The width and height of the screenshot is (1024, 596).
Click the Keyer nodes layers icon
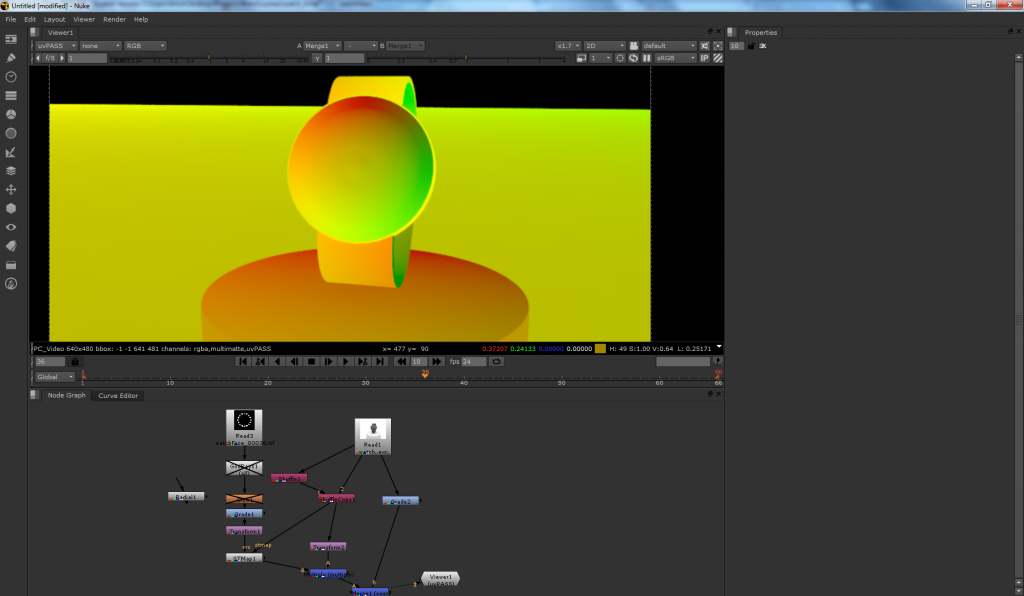tap(11, 171)
